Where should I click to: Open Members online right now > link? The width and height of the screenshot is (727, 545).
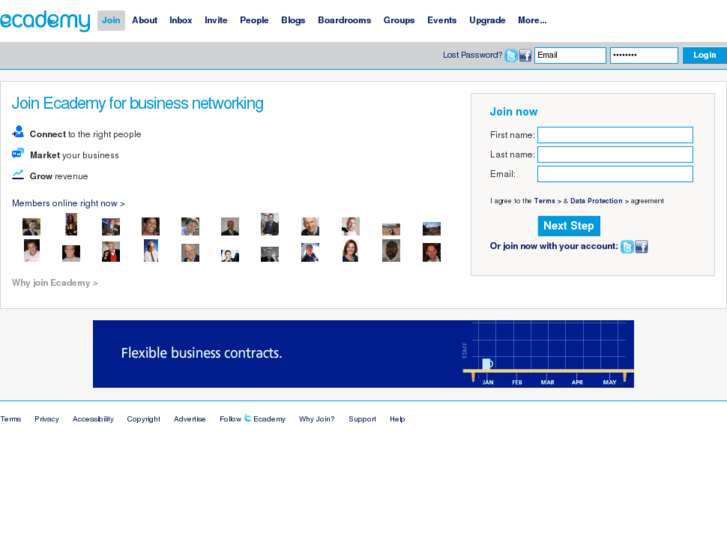[68, 203]
